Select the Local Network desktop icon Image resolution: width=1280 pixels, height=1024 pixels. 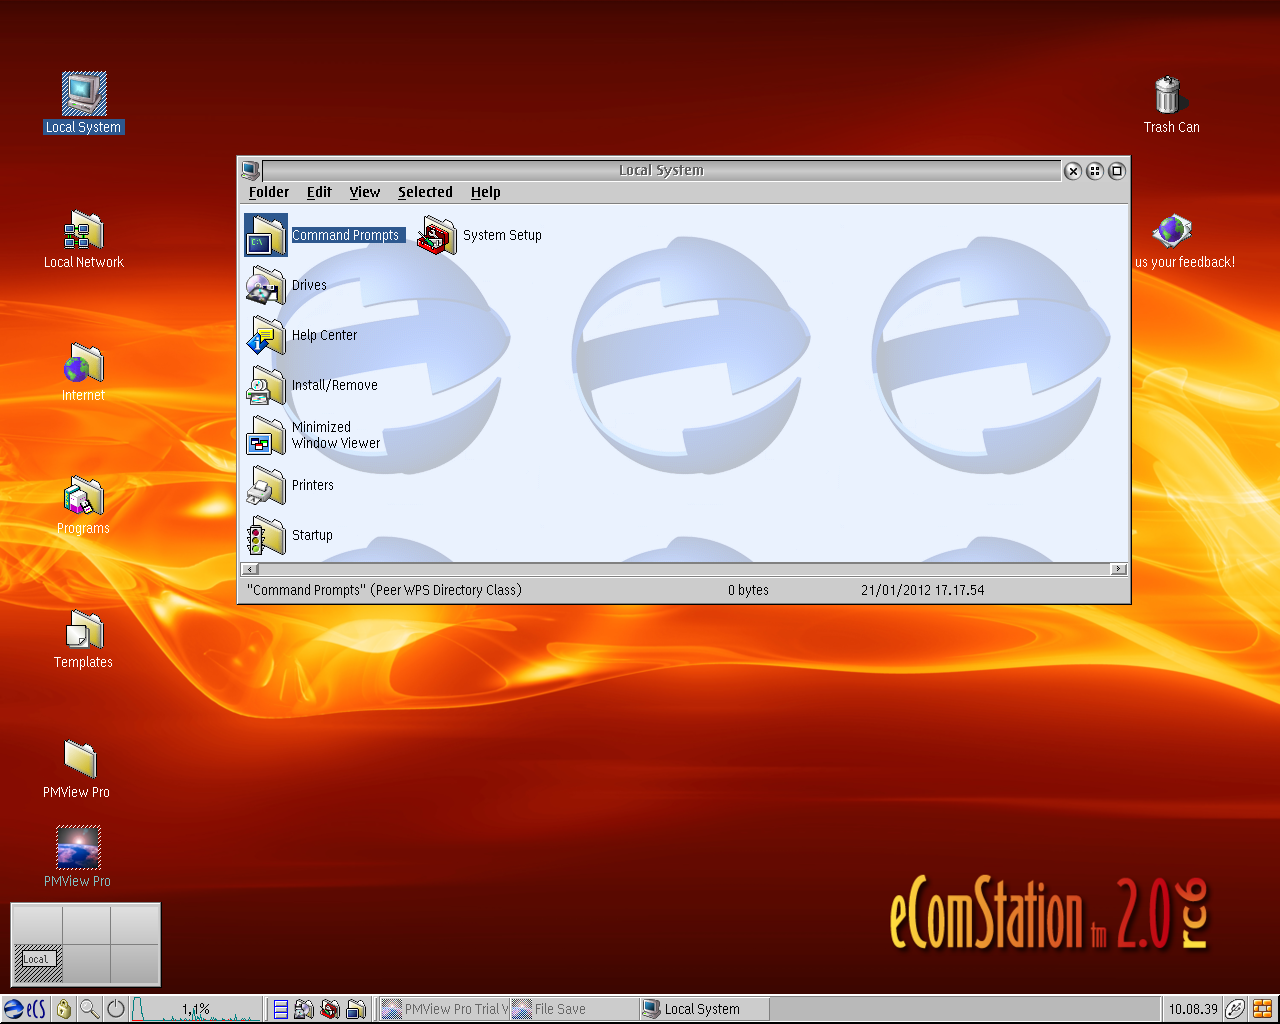[x=84, y=230]
